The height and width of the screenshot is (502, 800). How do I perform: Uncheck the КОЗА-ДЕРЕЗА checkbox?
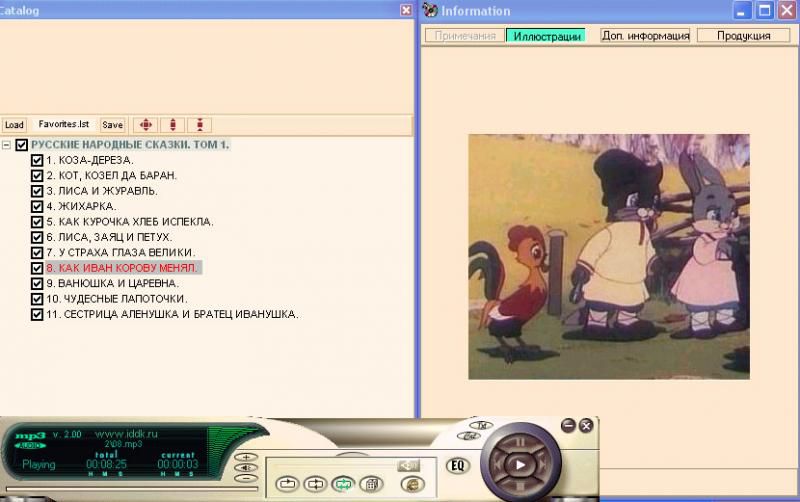coord(37,160)
